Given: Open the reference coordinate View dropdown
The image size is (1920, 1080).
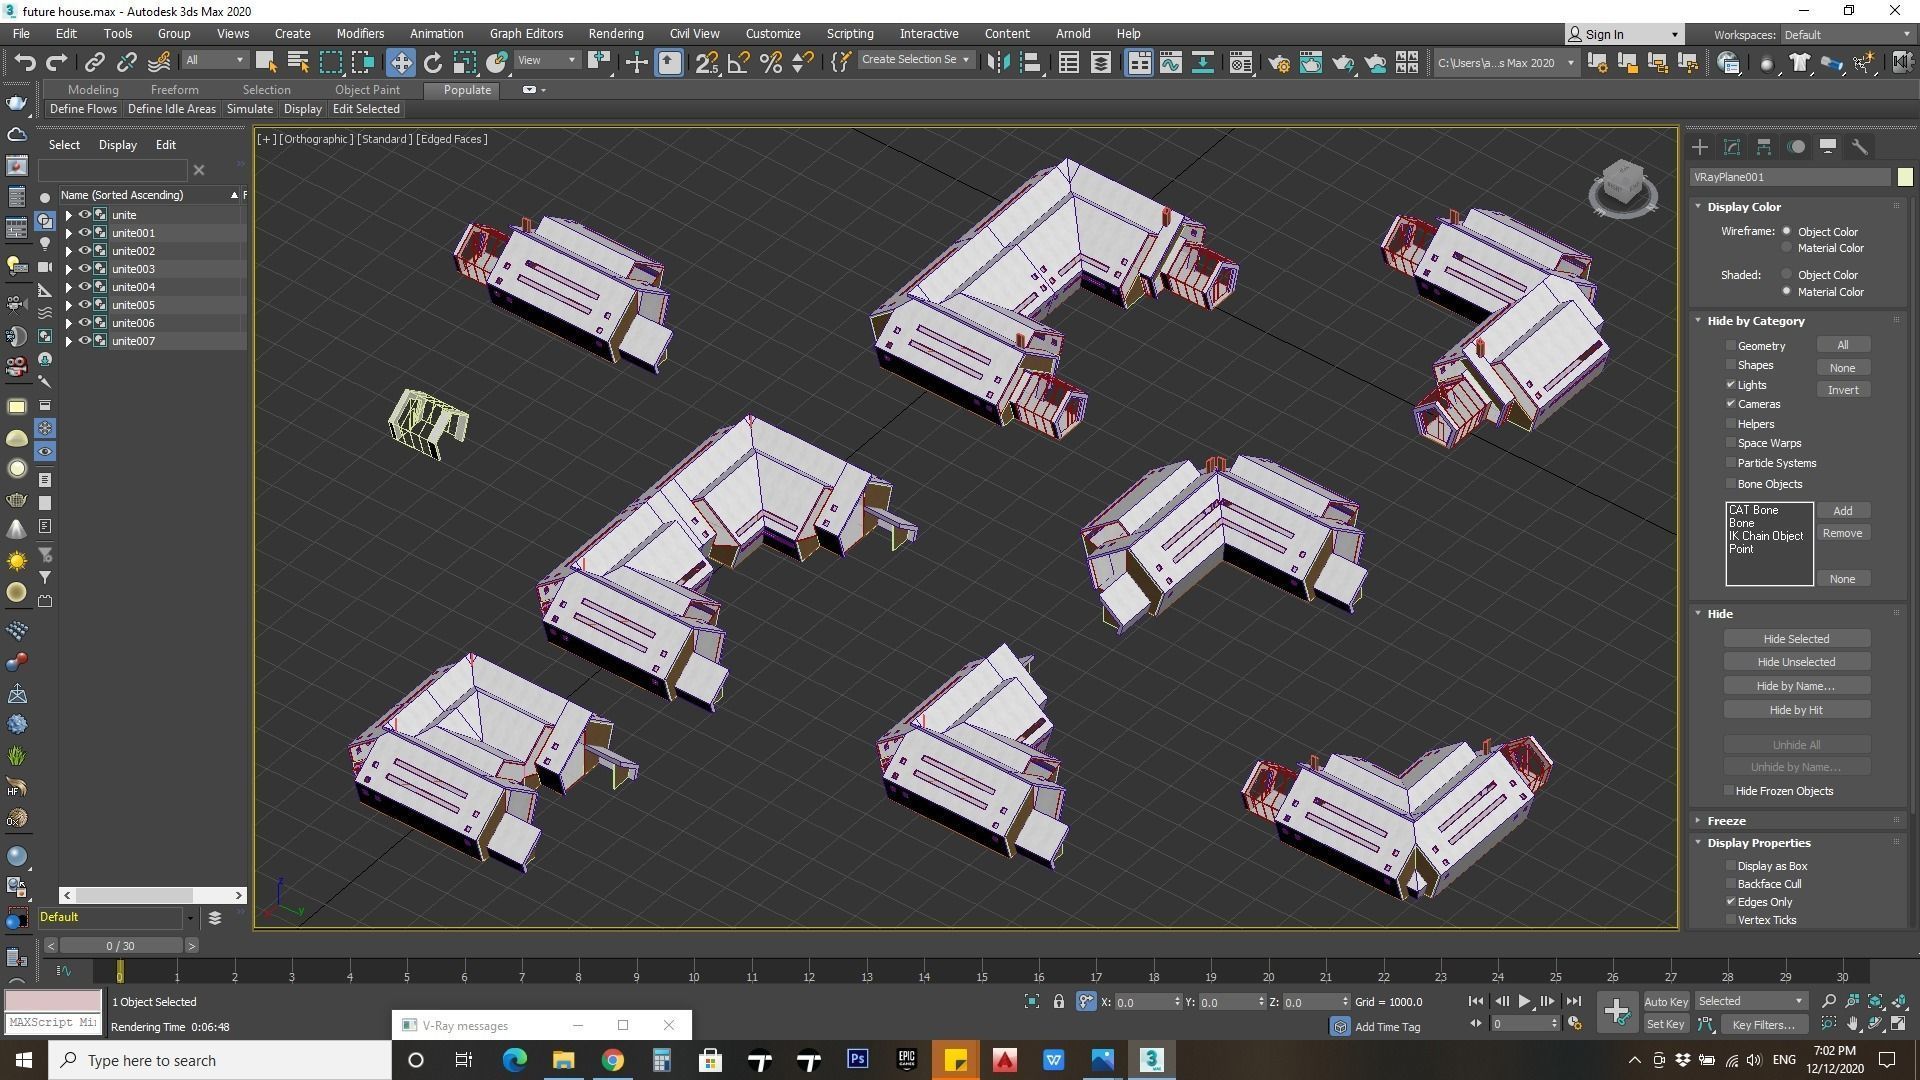Looking at the screenshot, I should click(x=547, y=60).
